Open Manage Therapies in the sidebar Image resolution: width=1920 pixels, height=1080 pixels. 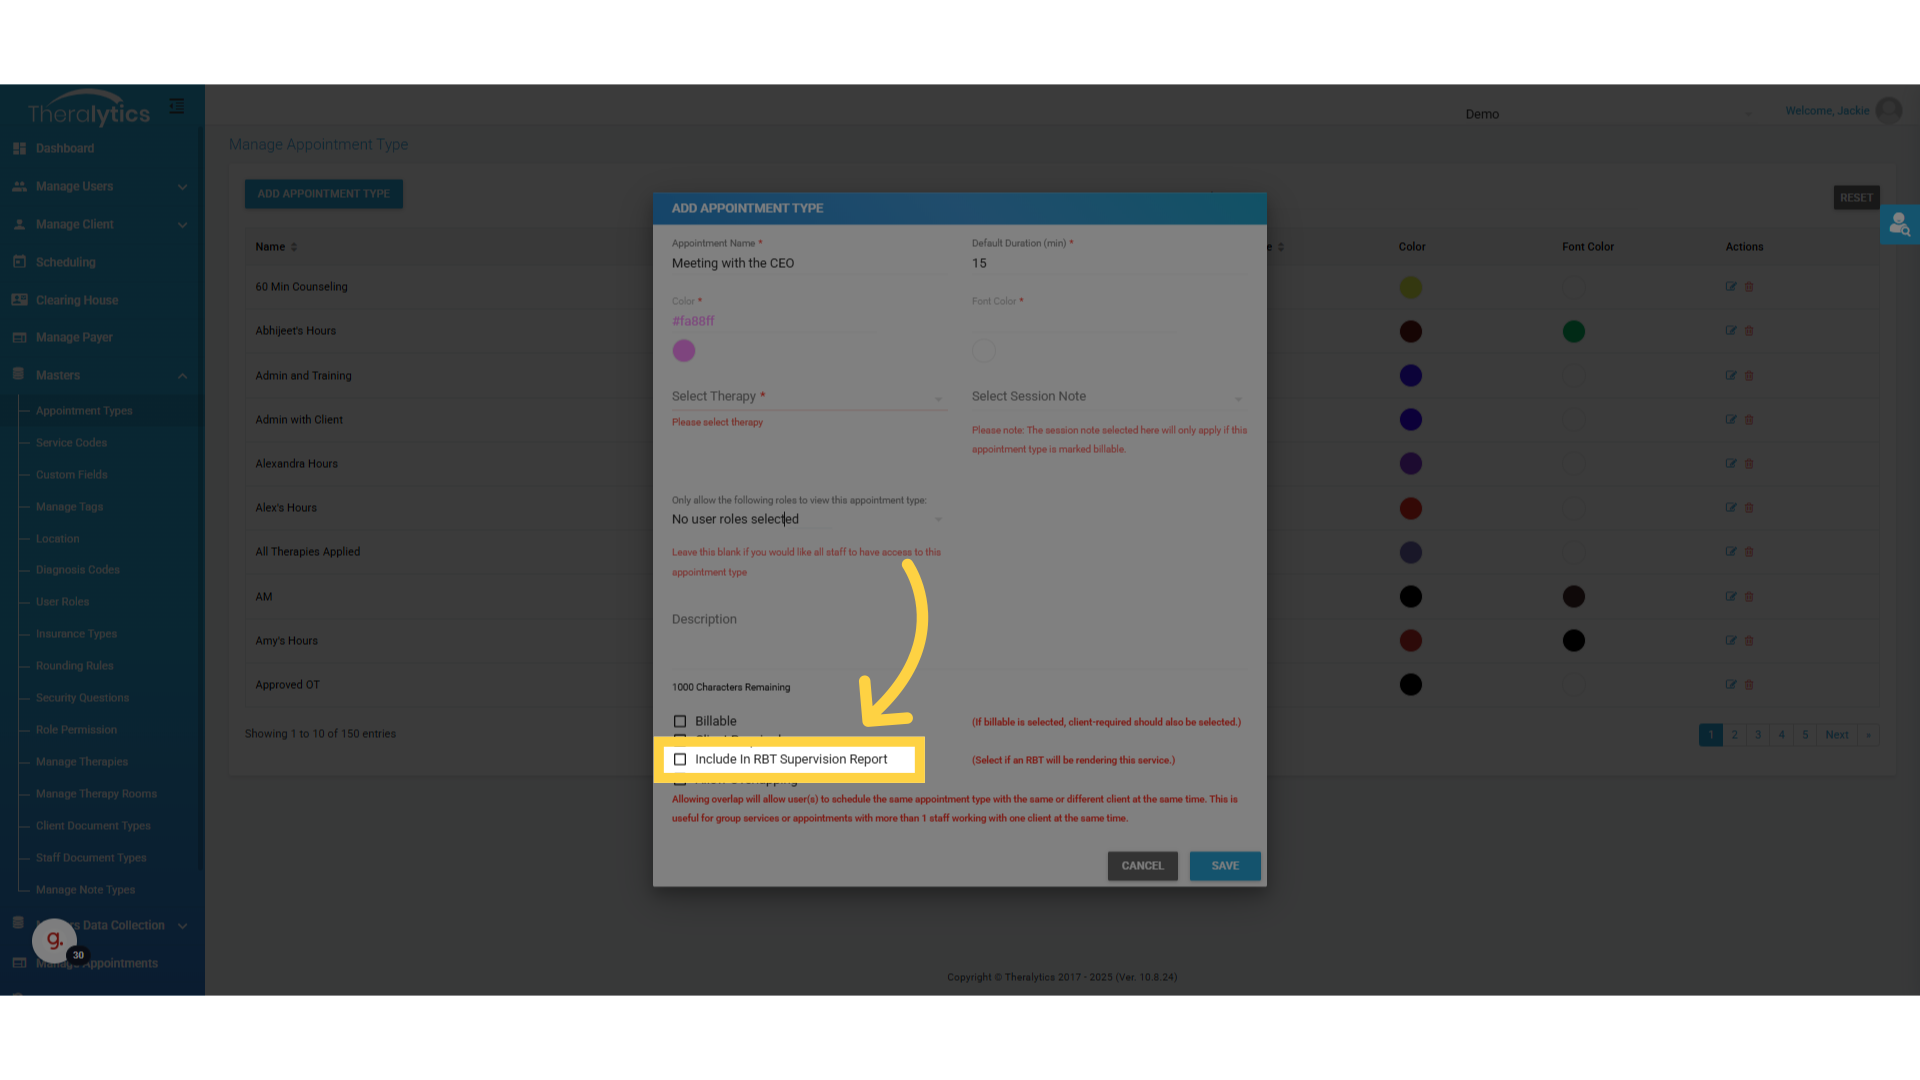click(82, 762)
